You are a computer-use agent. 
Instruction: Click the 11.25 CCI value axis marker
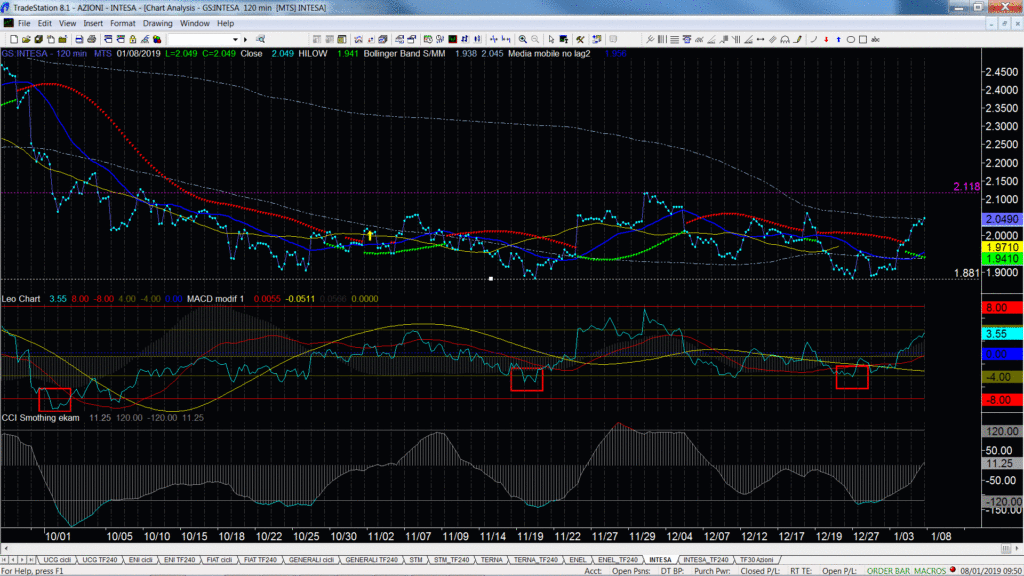pyautogui.click(x=1002, y=463)
